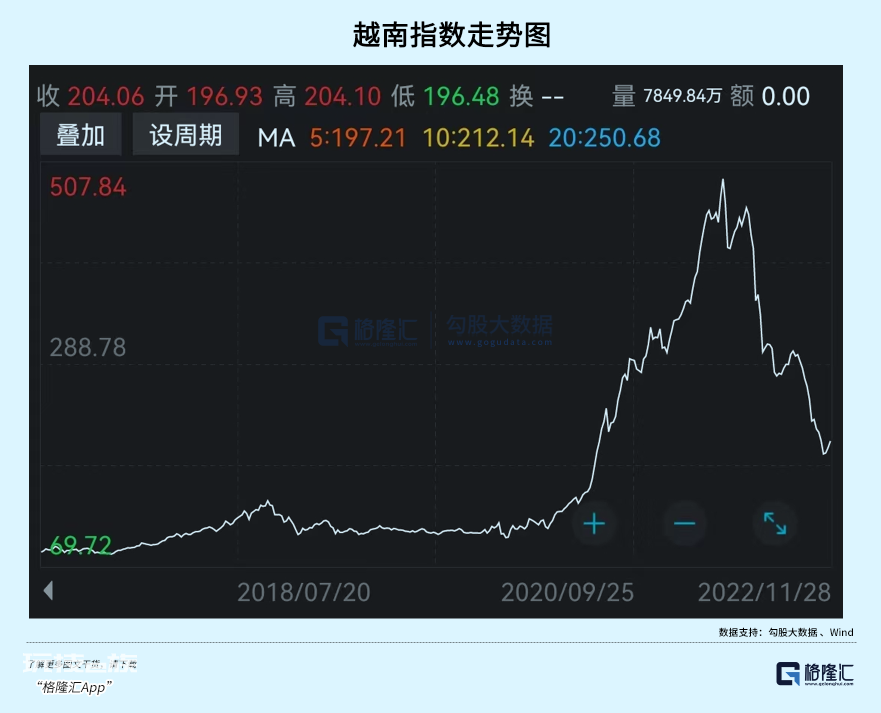Viewport: 881px width, 713px height.
Task: Click the “格隆汇App” text
Action: pos(74,687)
